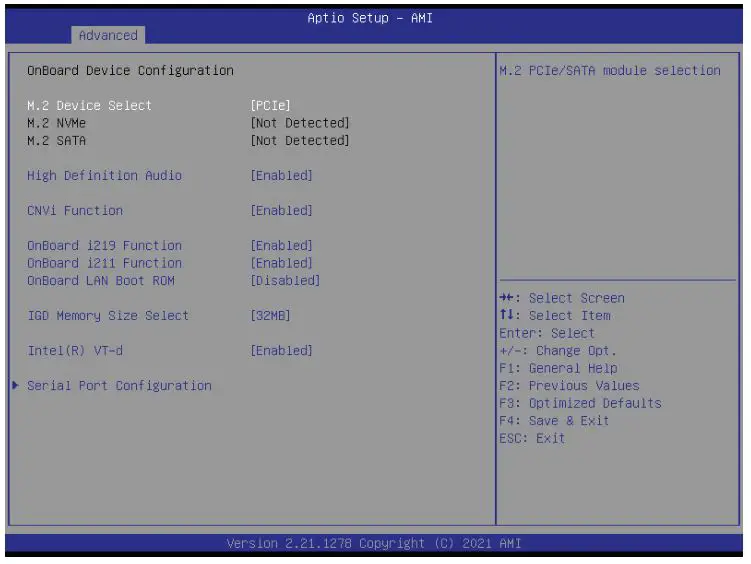Click the Enter: Select hint
751x564 pixels.
547,333
